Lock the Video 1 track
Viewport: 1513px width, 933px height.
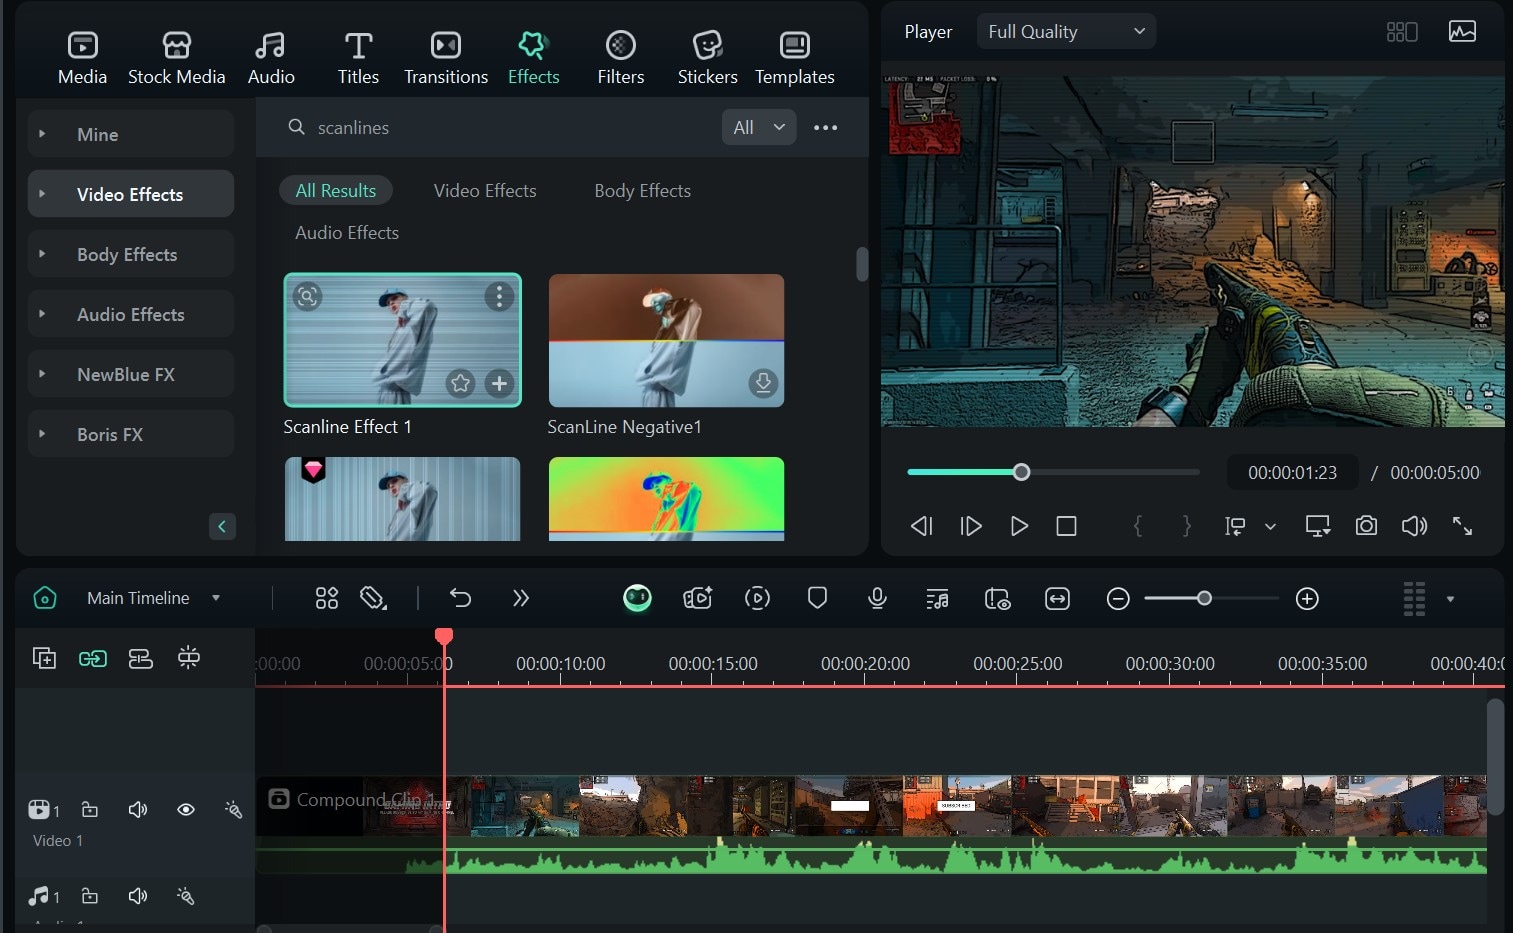tap(90, 809)
